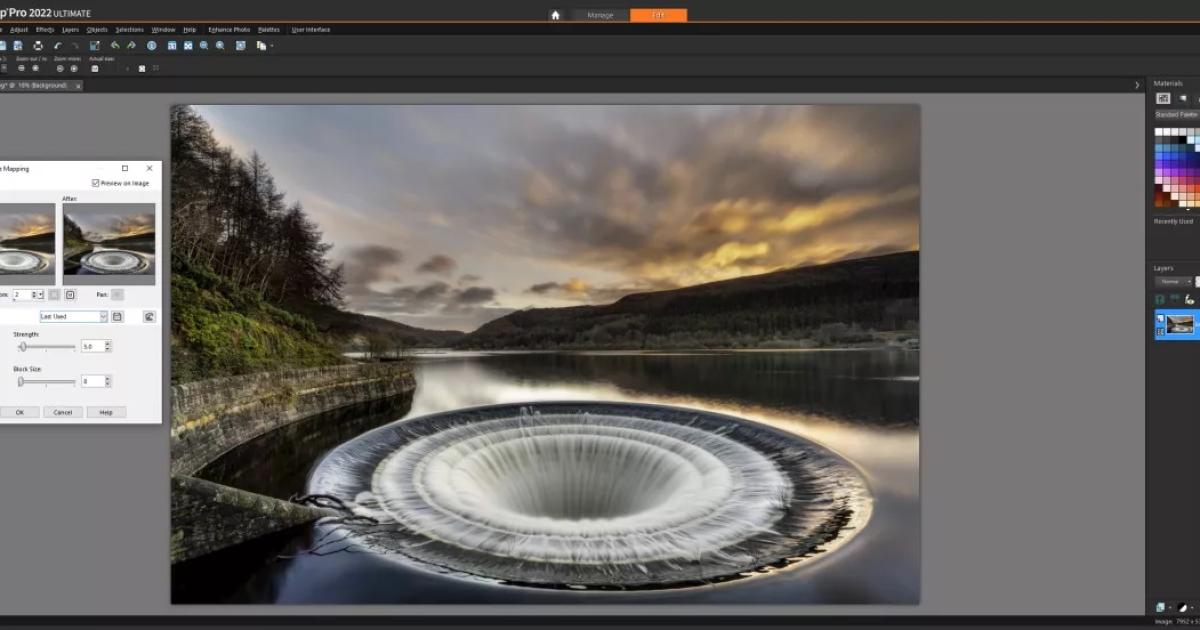Click the reset to default icon in dialog
This screenshot has width=1200, height=630.
[x=149, y=316]
